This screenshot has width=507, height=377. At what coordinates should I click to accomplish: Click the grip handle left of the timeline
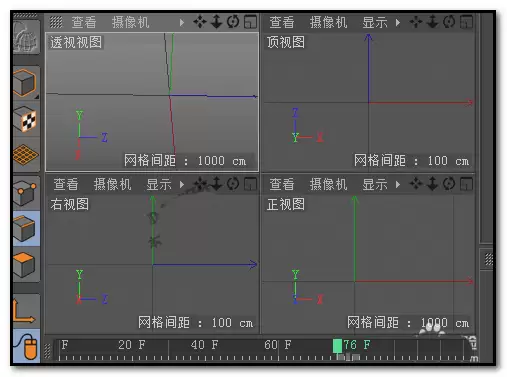[47, 350]
